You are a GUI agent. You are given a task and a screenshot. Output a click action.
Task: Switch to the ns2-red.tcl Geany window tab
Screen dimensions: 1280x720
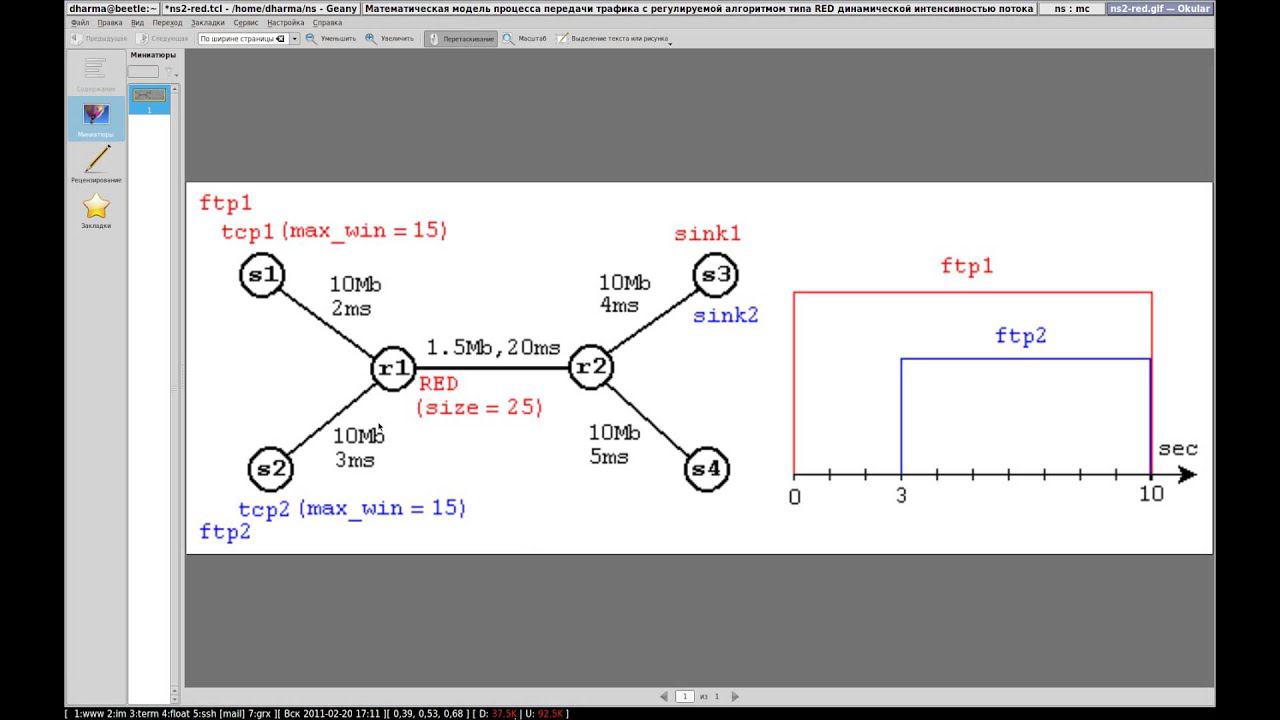coord(259,8)
